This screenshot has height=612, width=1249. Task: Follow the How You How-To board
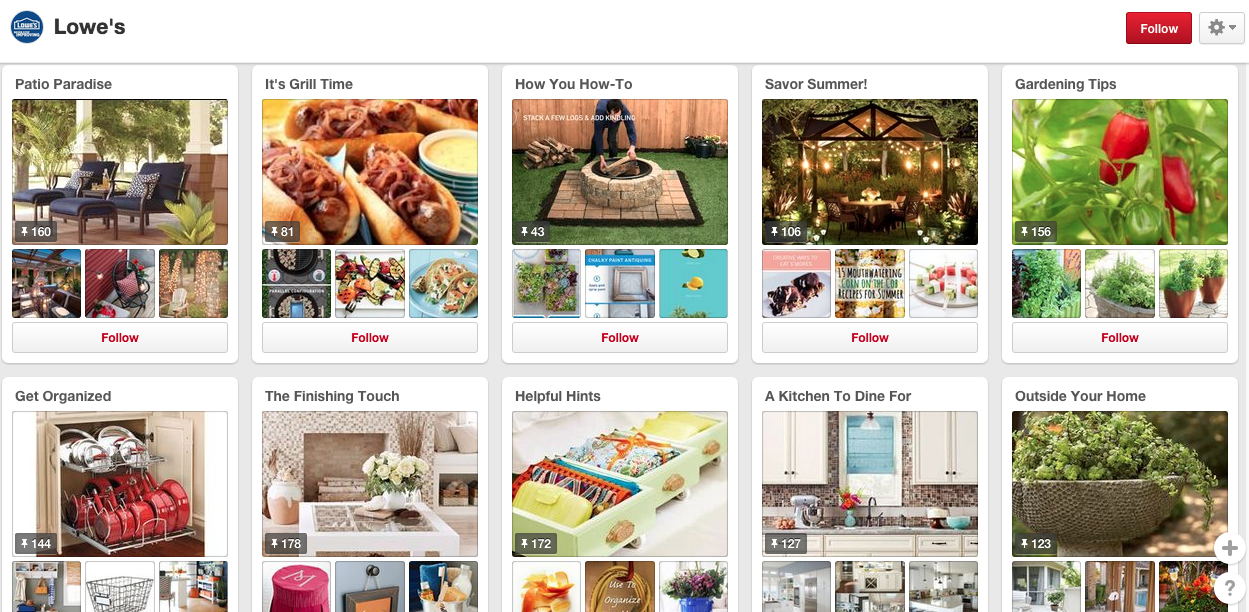(x=620, y=338)
